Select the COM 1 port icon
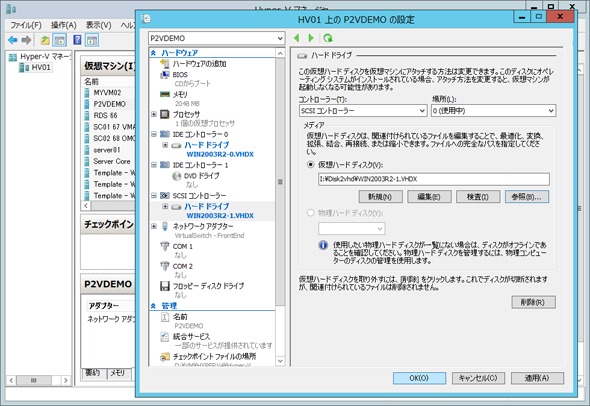The image size is (590, 406). pyautogui.click(x=165, y=246)
